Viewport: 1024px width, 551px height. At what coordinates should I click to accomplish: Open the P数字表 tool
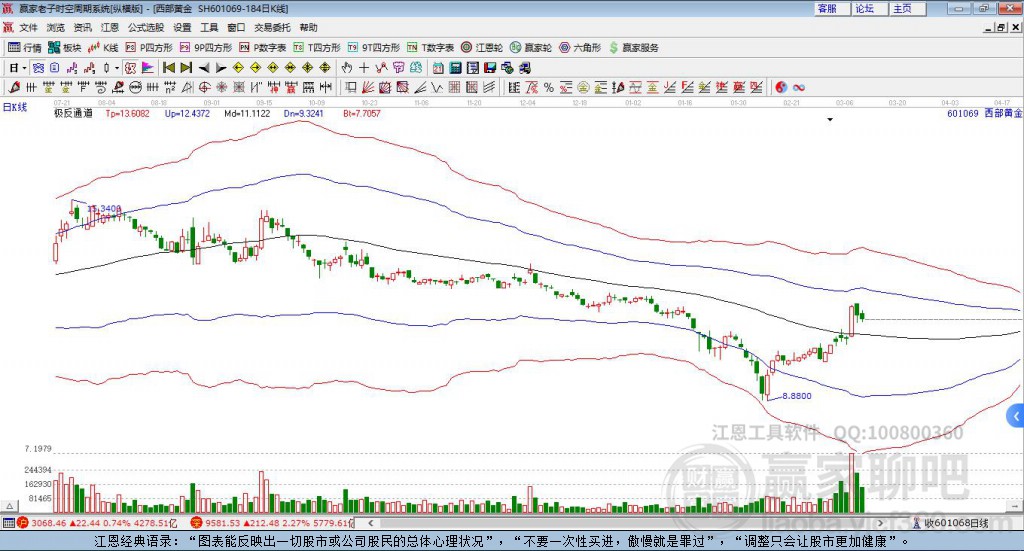tap(263, 48)
